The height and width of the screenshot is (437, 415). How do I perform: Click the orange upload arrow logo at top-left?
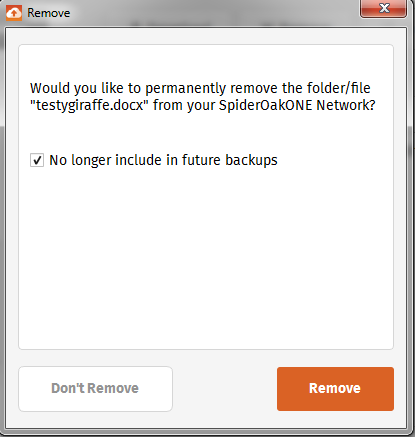point(14,13)
